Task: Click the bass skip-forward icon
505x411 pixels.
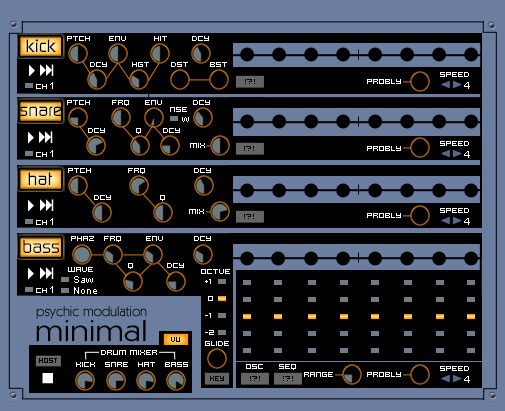Action: click(x=46, y=273)
